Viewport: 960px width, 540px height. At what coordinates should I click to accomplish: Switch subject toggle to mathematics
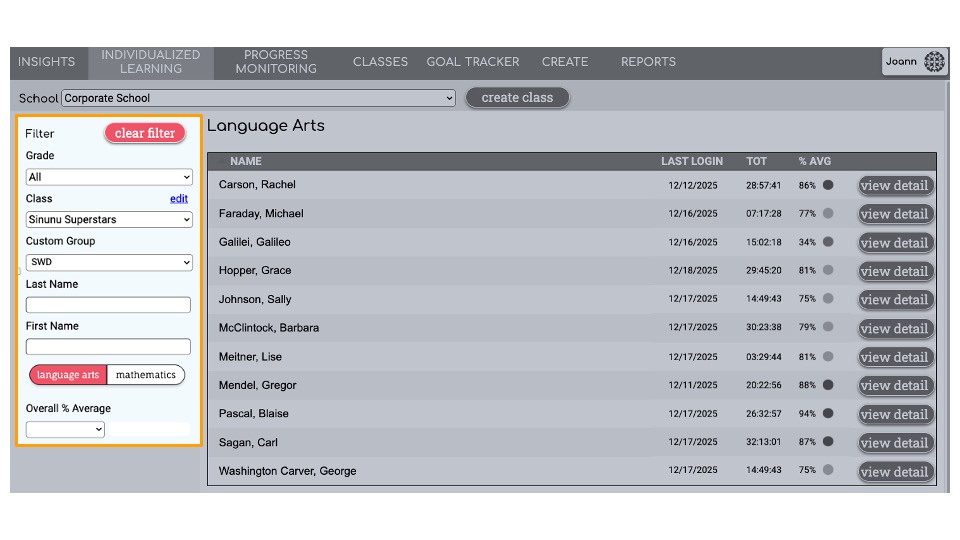pyautogui.click(x=146, y=375)
